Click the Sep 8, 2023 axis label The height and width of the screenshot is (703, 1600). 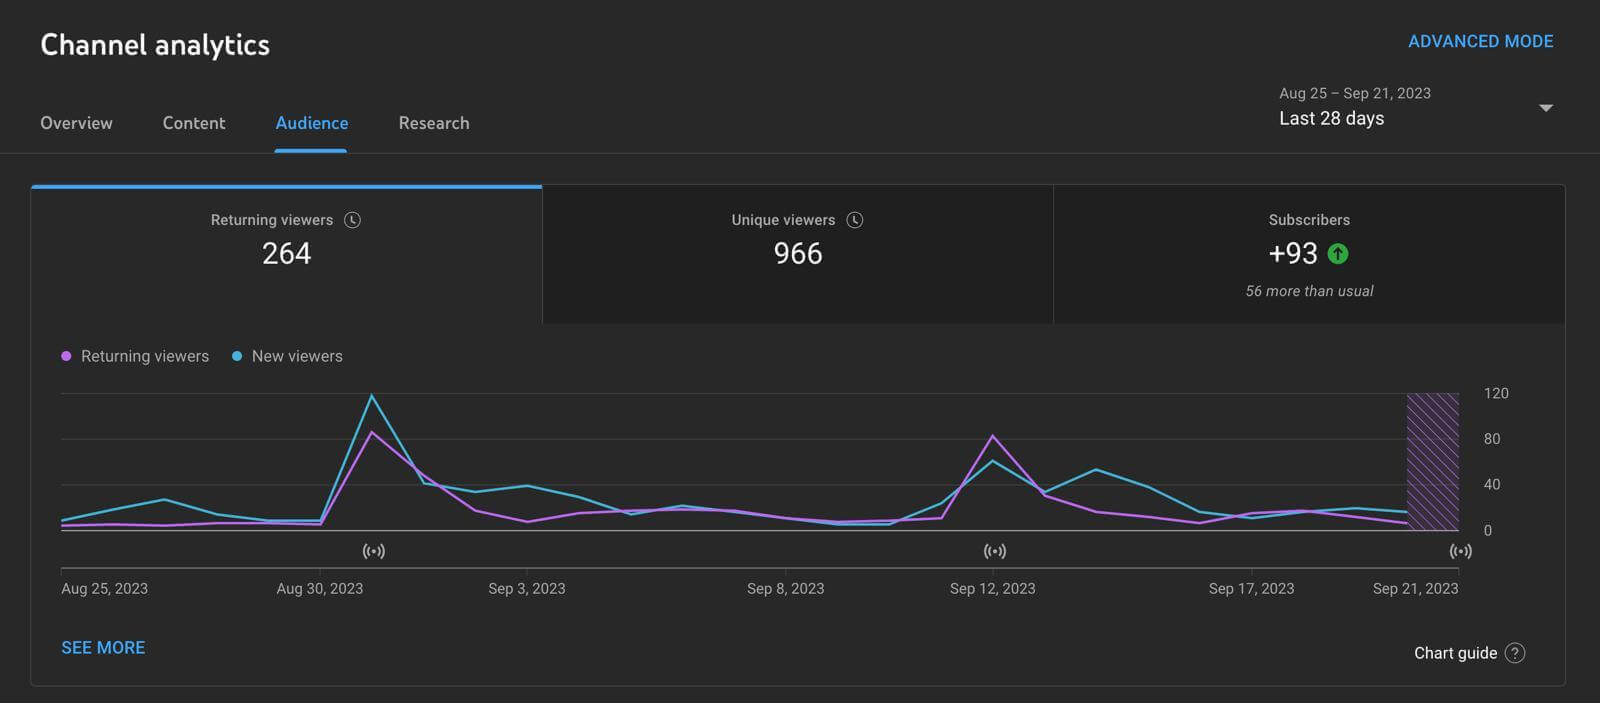786,589
